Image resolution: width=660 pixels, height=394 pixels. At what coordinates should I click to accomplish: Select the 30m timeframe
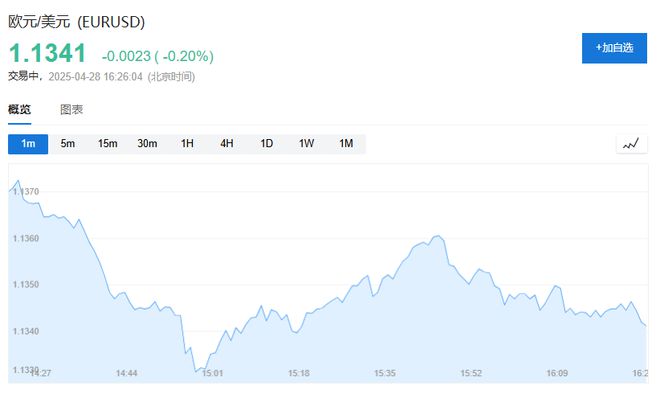[147, 144]
